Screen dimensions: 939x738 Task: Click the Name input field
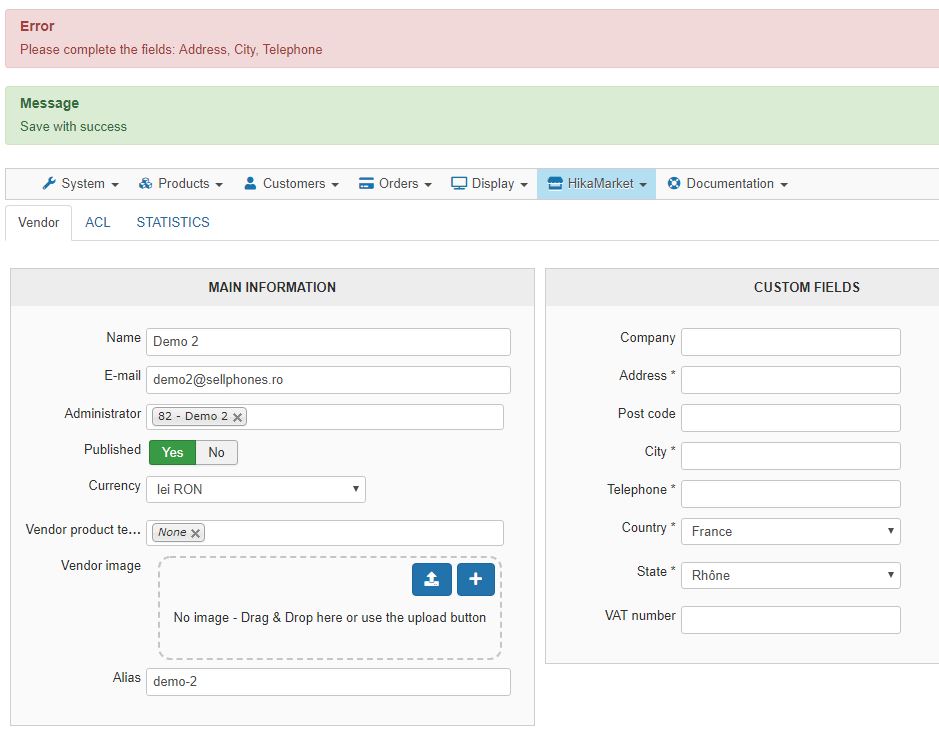pyautogui.click(x=328, y=341)
